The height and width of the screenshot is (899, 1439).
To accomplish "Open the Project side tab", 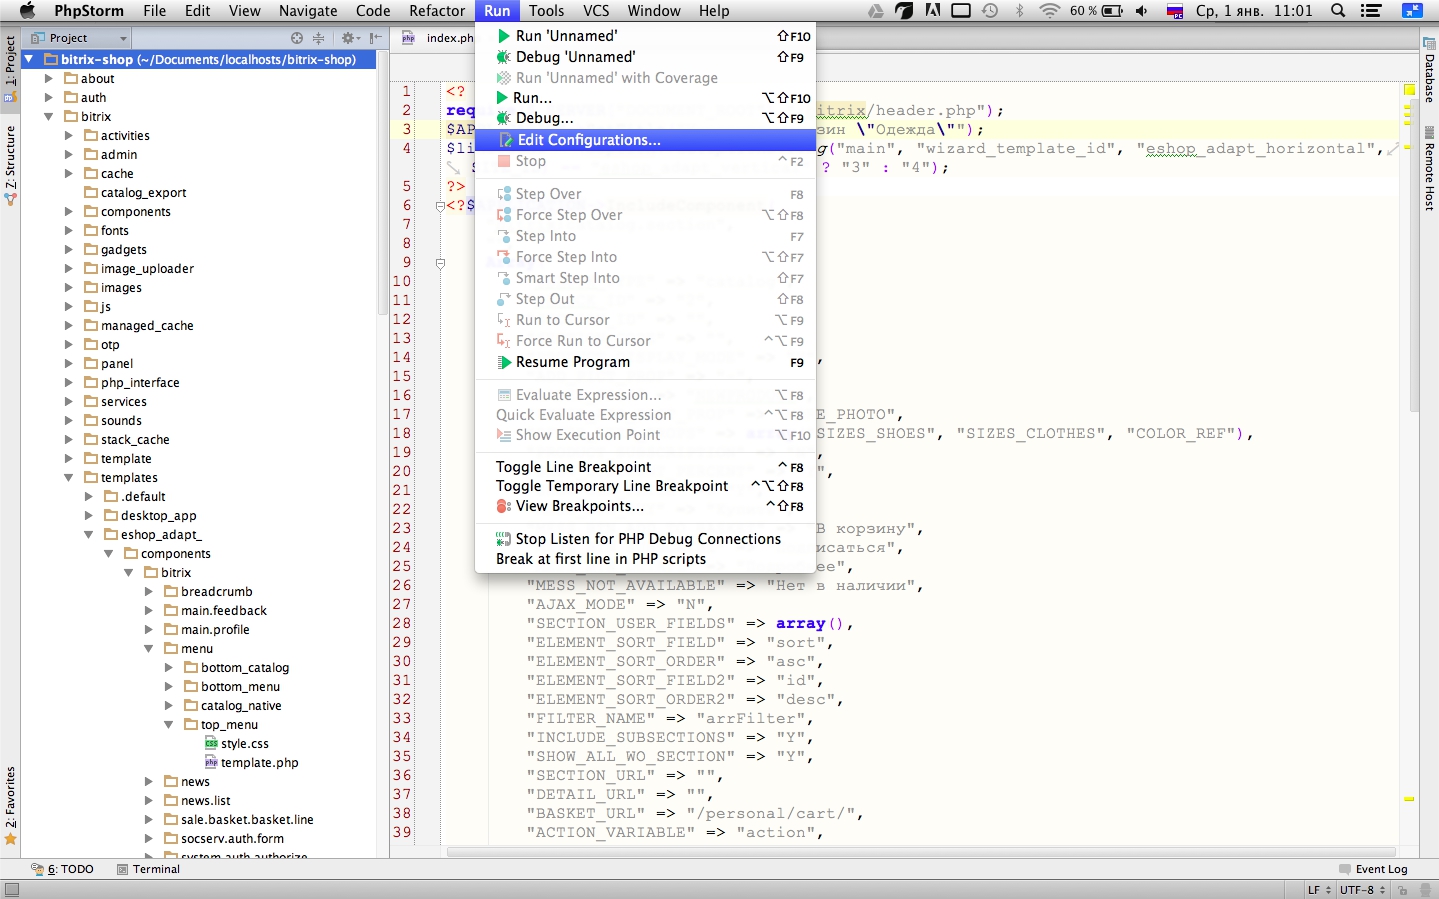I will [10, 69].
